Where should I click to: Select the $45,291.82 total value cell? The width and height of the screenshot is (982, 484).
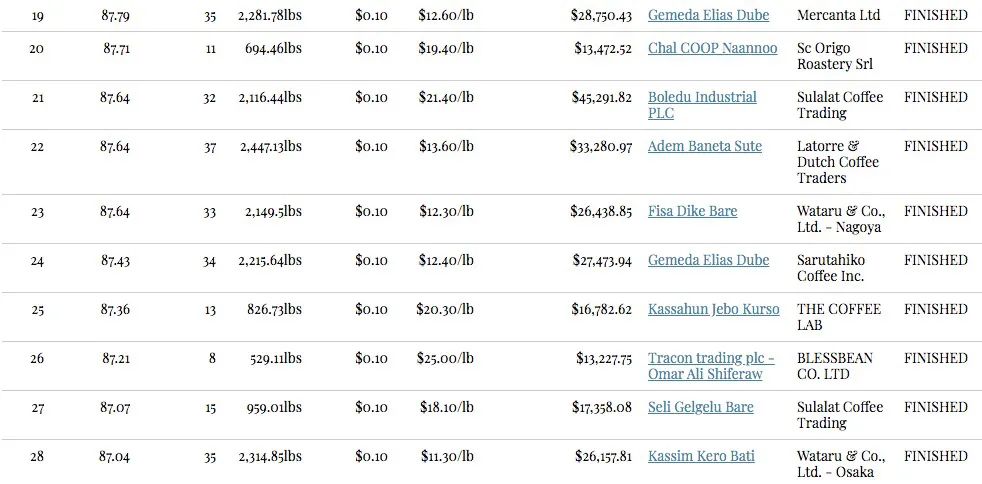(x=602, y=97)
